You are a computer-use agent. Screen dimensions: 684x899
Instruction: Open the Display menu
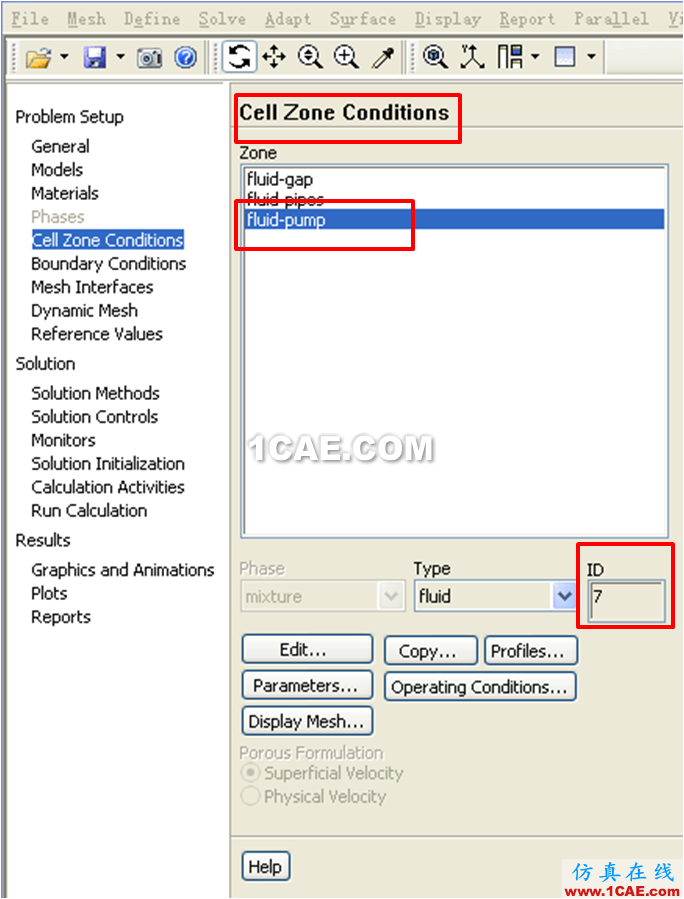coord(448,19)
